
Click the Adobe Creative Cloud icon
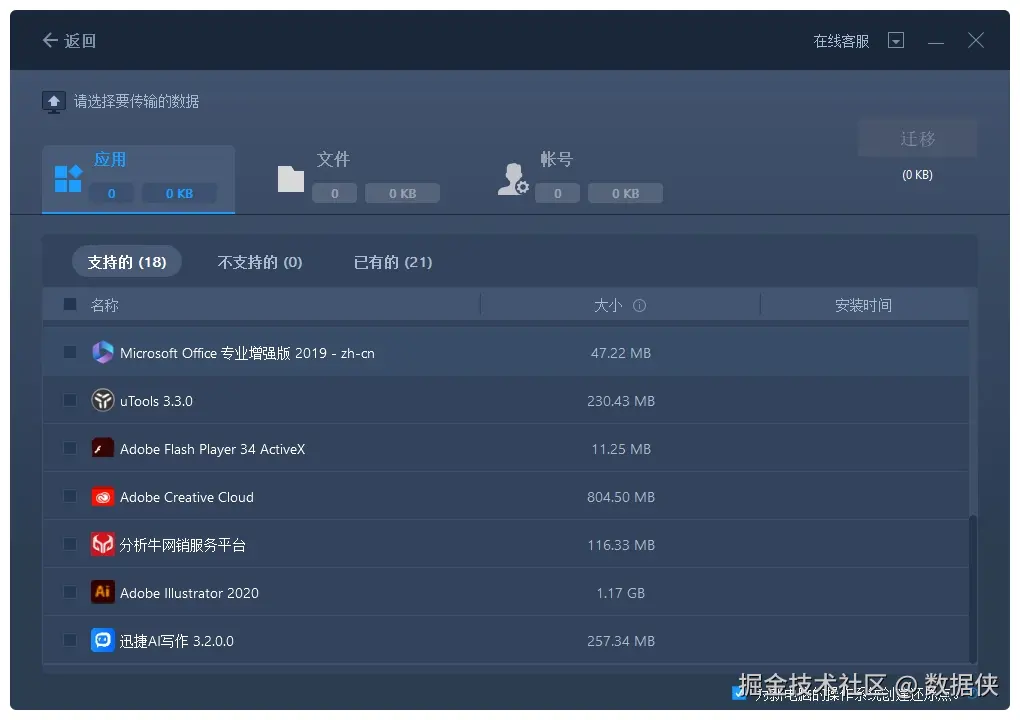pyautogui.click(x=103, y=497)
